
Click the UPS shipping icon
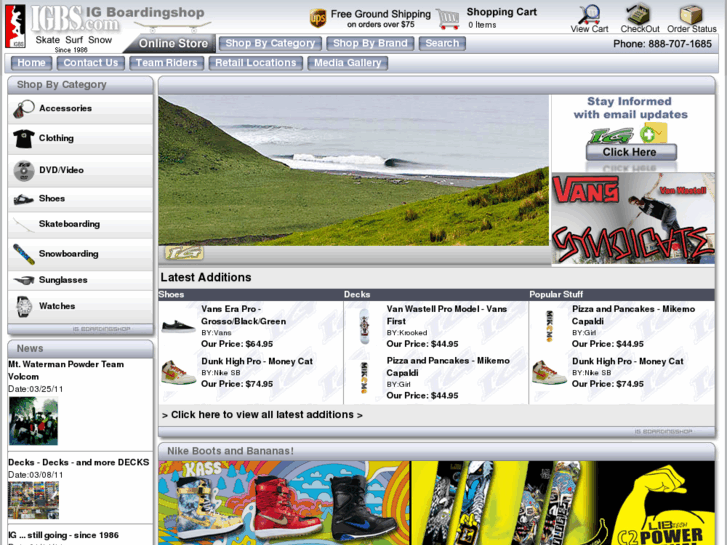tap(318, 19)
